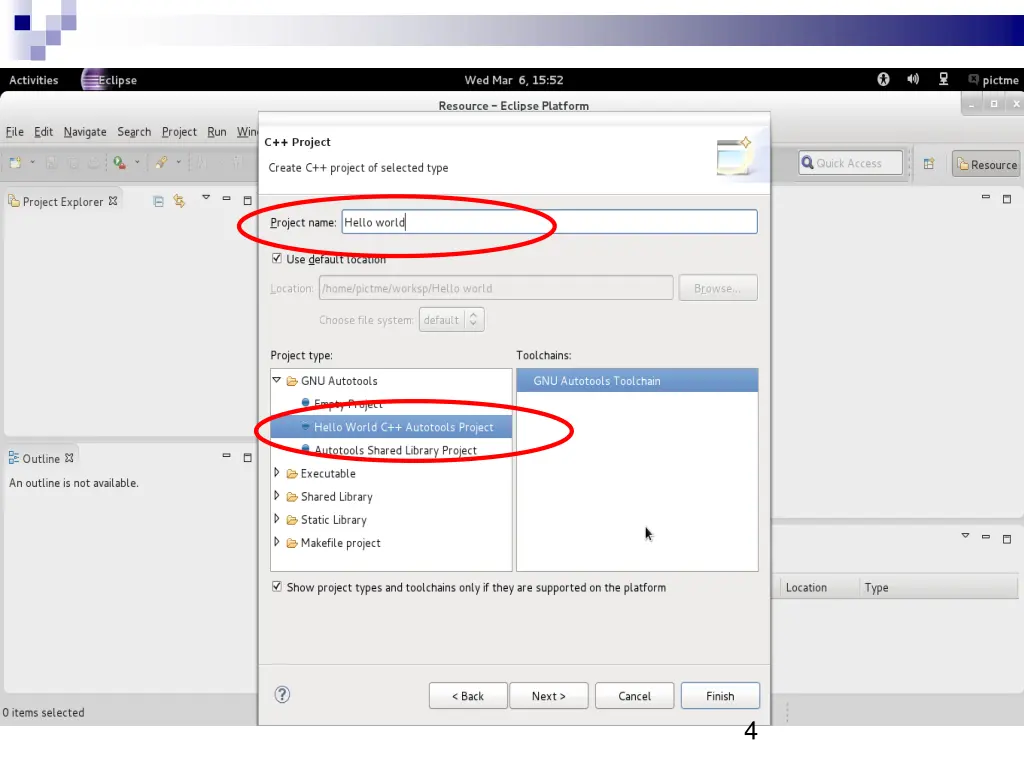Select GNU Autotools Toolchain in Toolchains
The image size is (1024, 768).
pos(637,381)
